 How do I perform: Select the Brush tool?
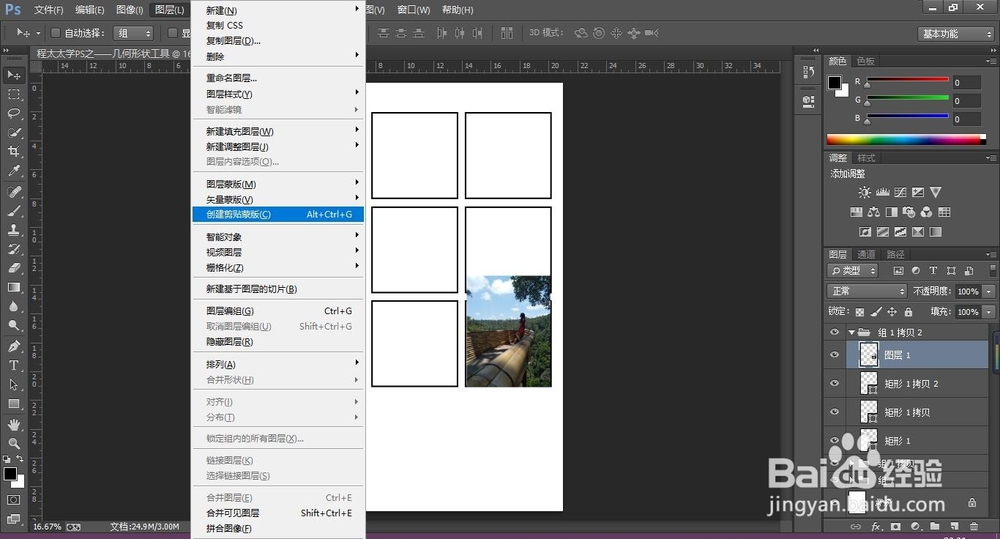(13, 211)
